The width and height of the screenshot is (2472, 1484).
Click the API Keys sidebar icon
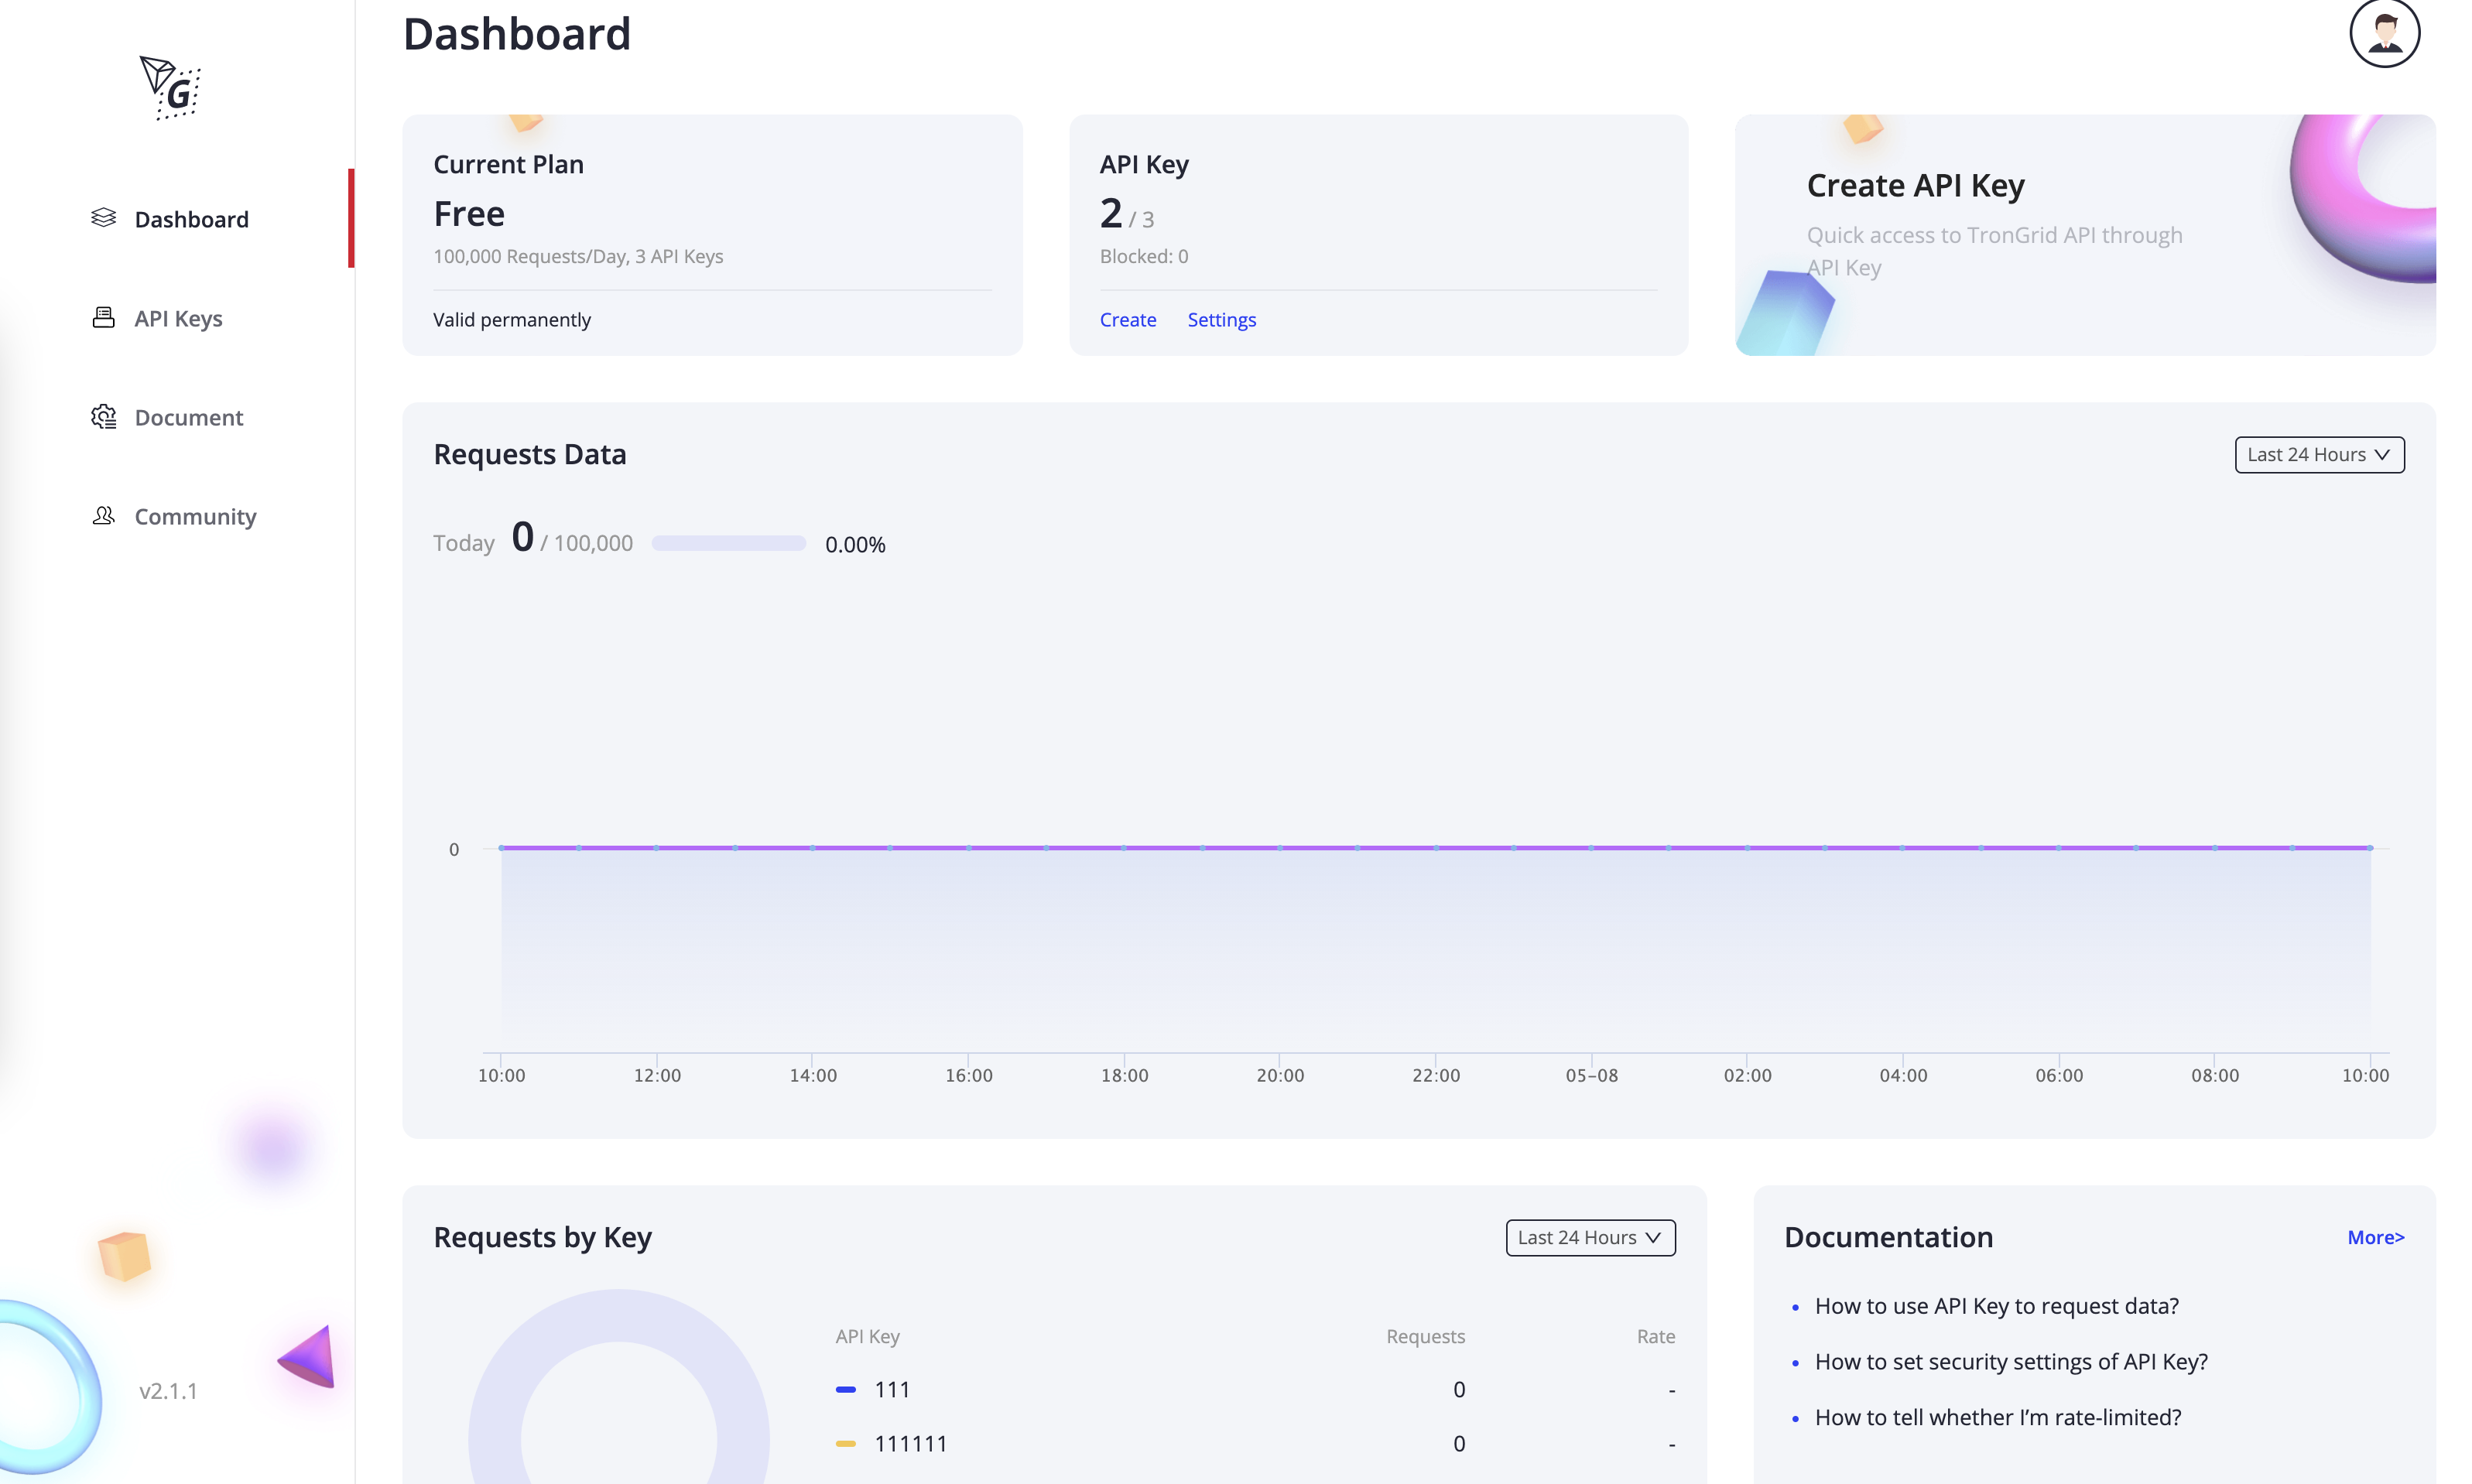click(103, 318)
